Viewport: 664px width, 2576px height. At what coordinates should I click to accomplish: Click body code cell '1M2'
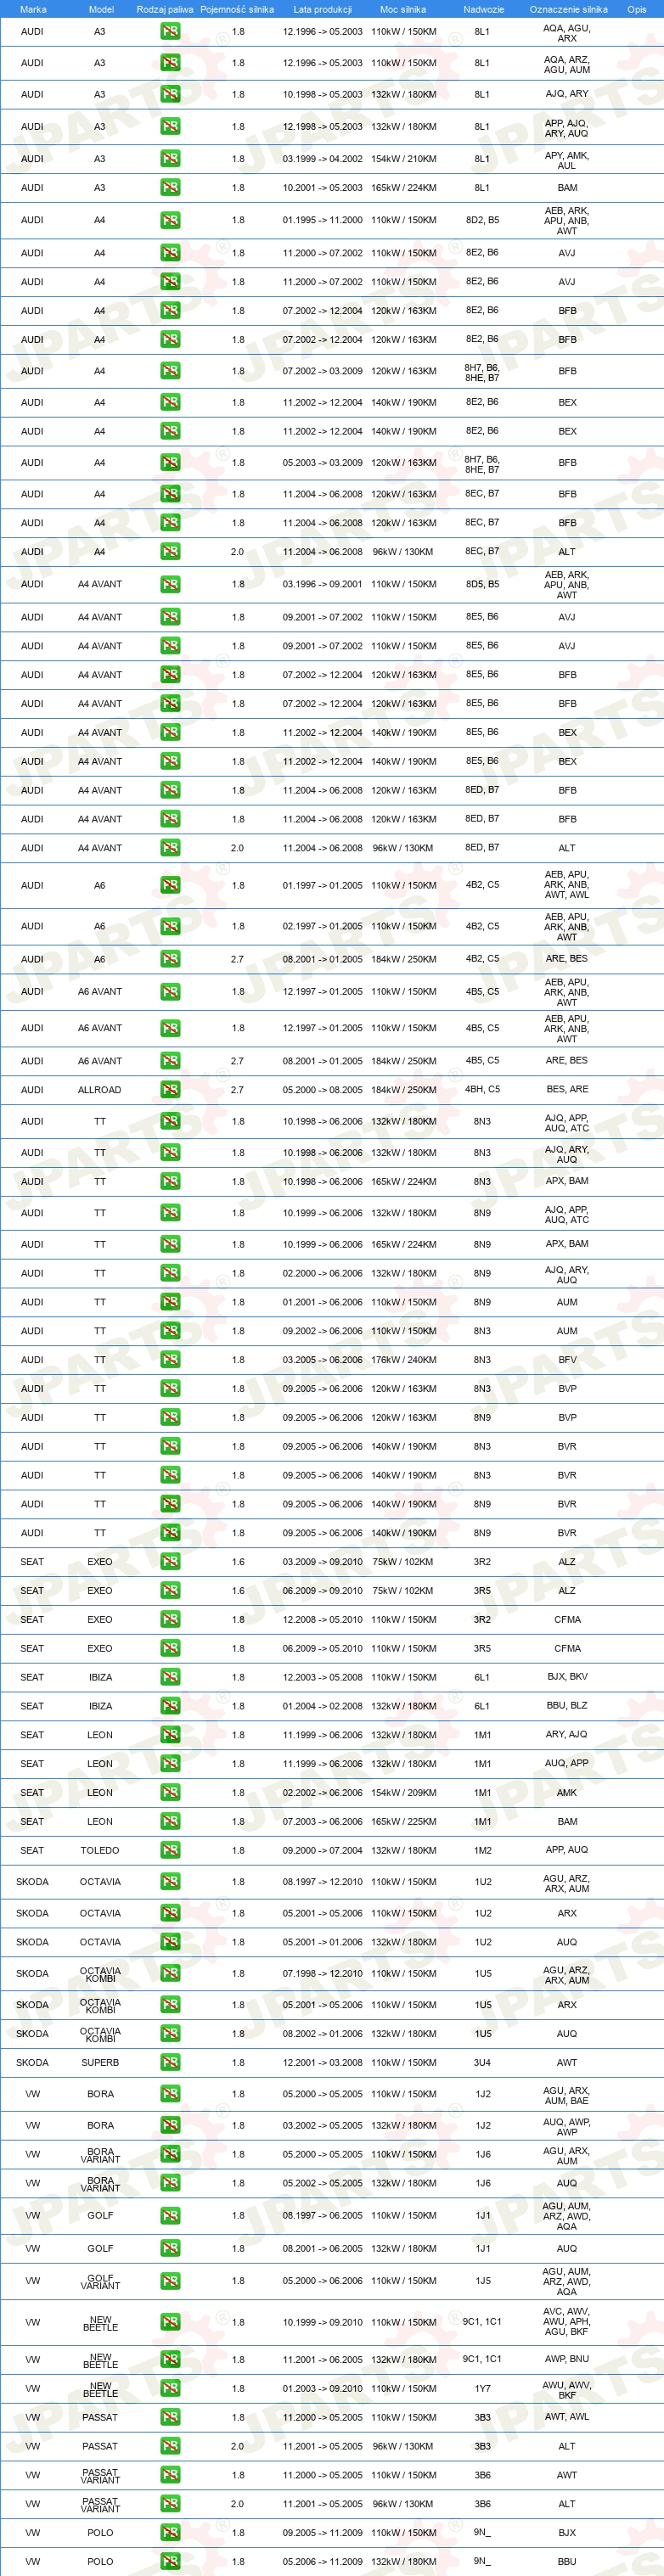click(x=482, y=1851)
